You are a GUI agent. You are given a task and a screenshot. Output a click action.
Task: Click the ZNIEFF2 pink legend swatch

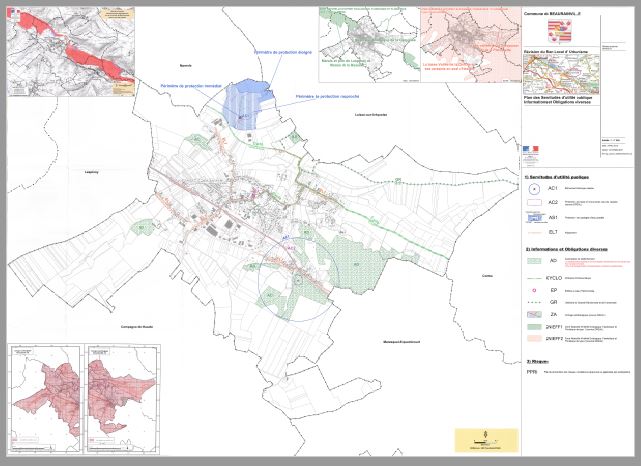click(535, 340)
